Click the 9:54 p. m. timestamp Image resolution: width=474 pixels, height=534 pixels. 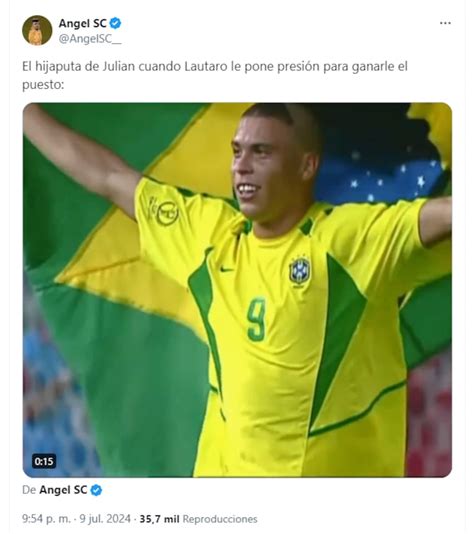pyautogui.click(x=47, y=519)
